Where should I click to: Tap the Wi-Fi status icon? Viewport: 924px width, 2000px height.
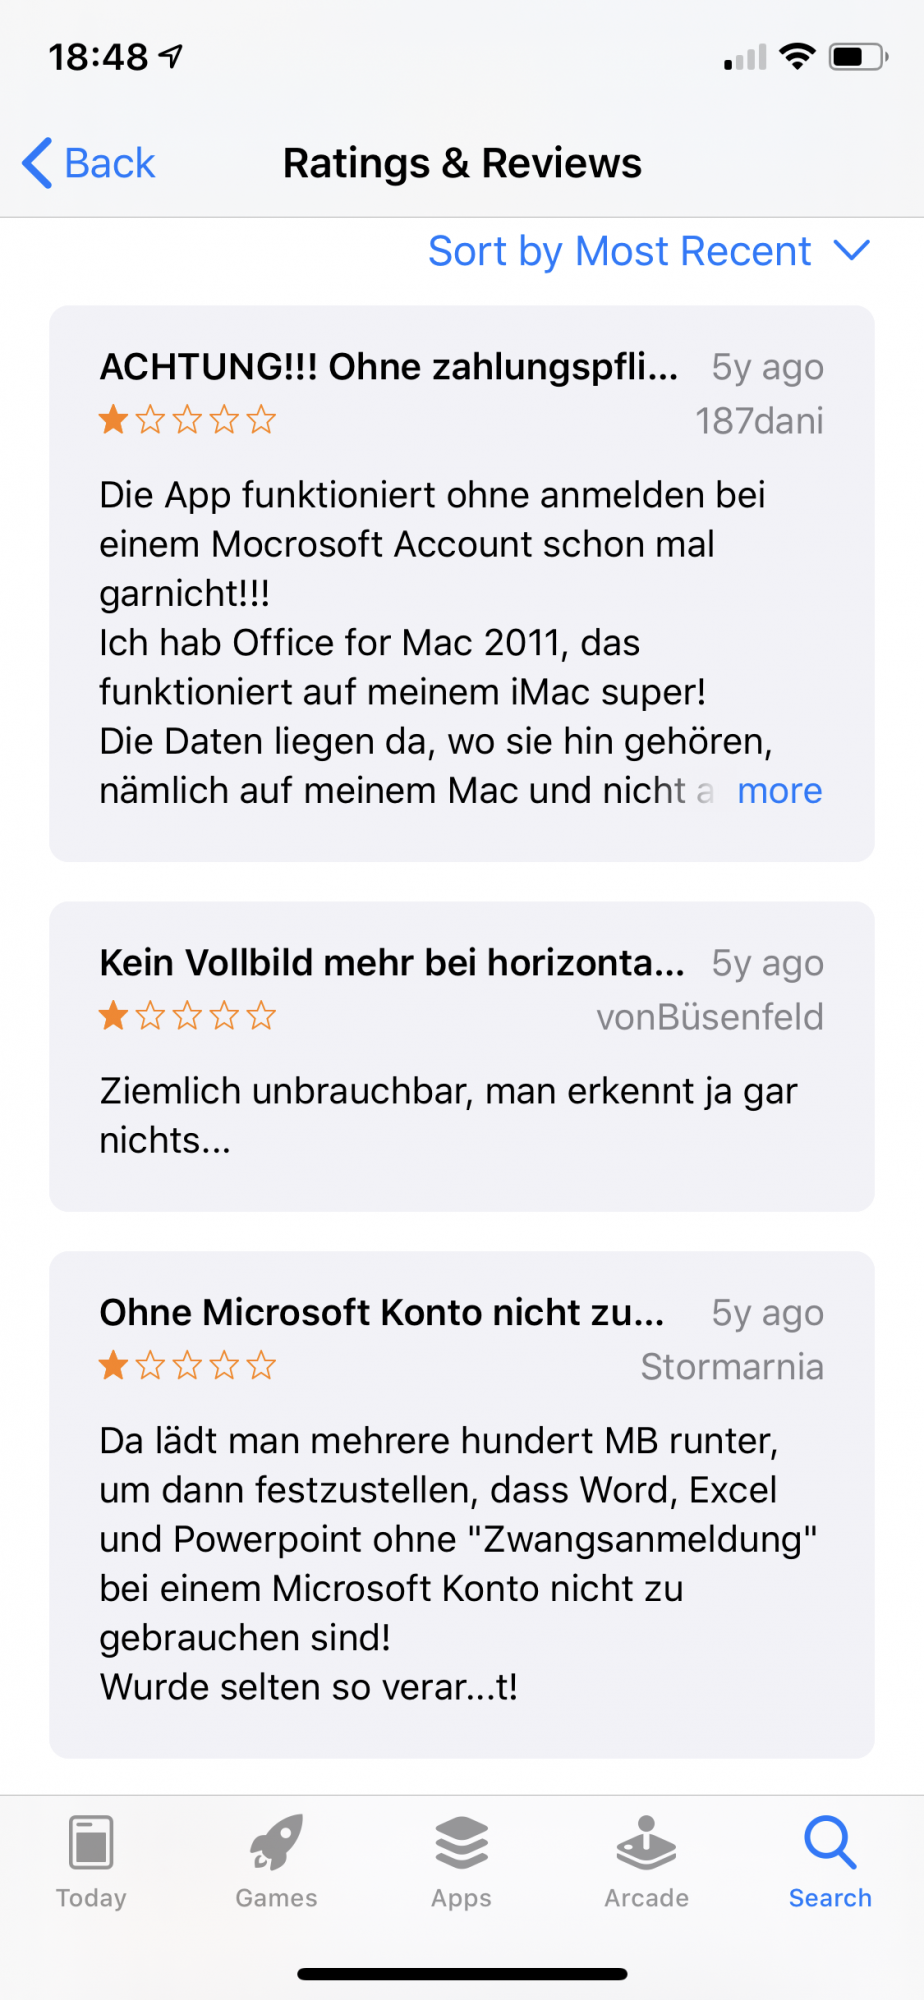pos(797,57)
